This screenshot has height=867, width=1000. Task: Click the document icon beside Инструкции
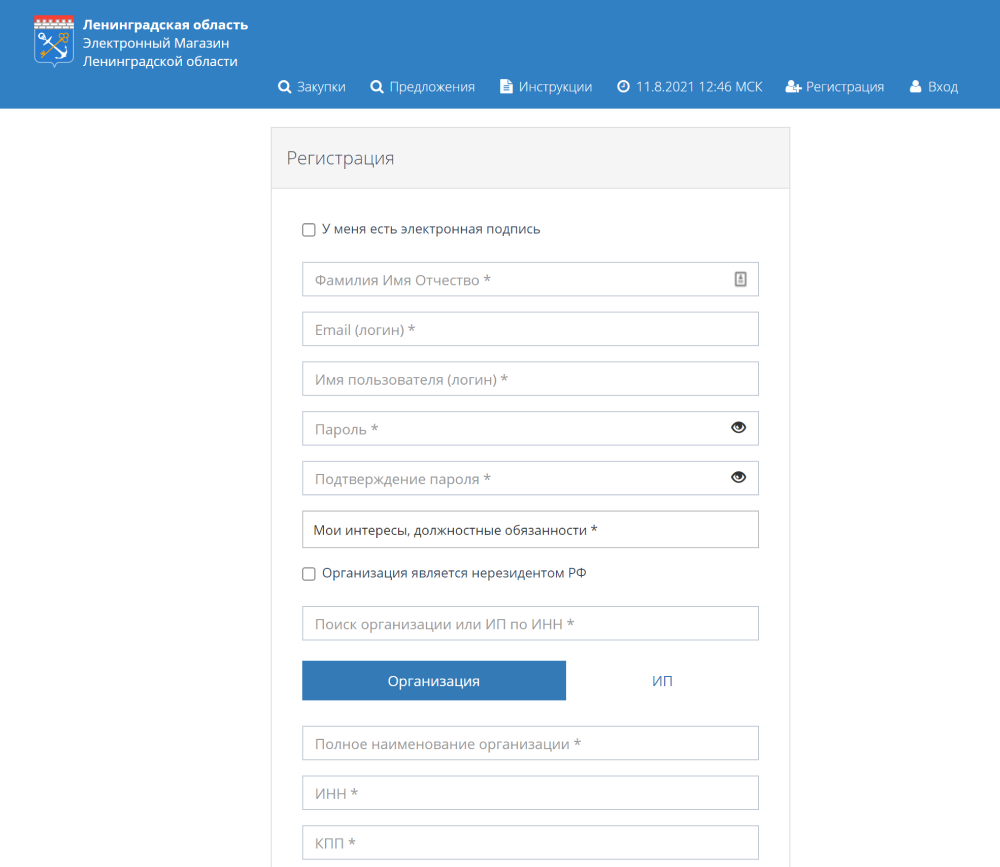(506, 86)
